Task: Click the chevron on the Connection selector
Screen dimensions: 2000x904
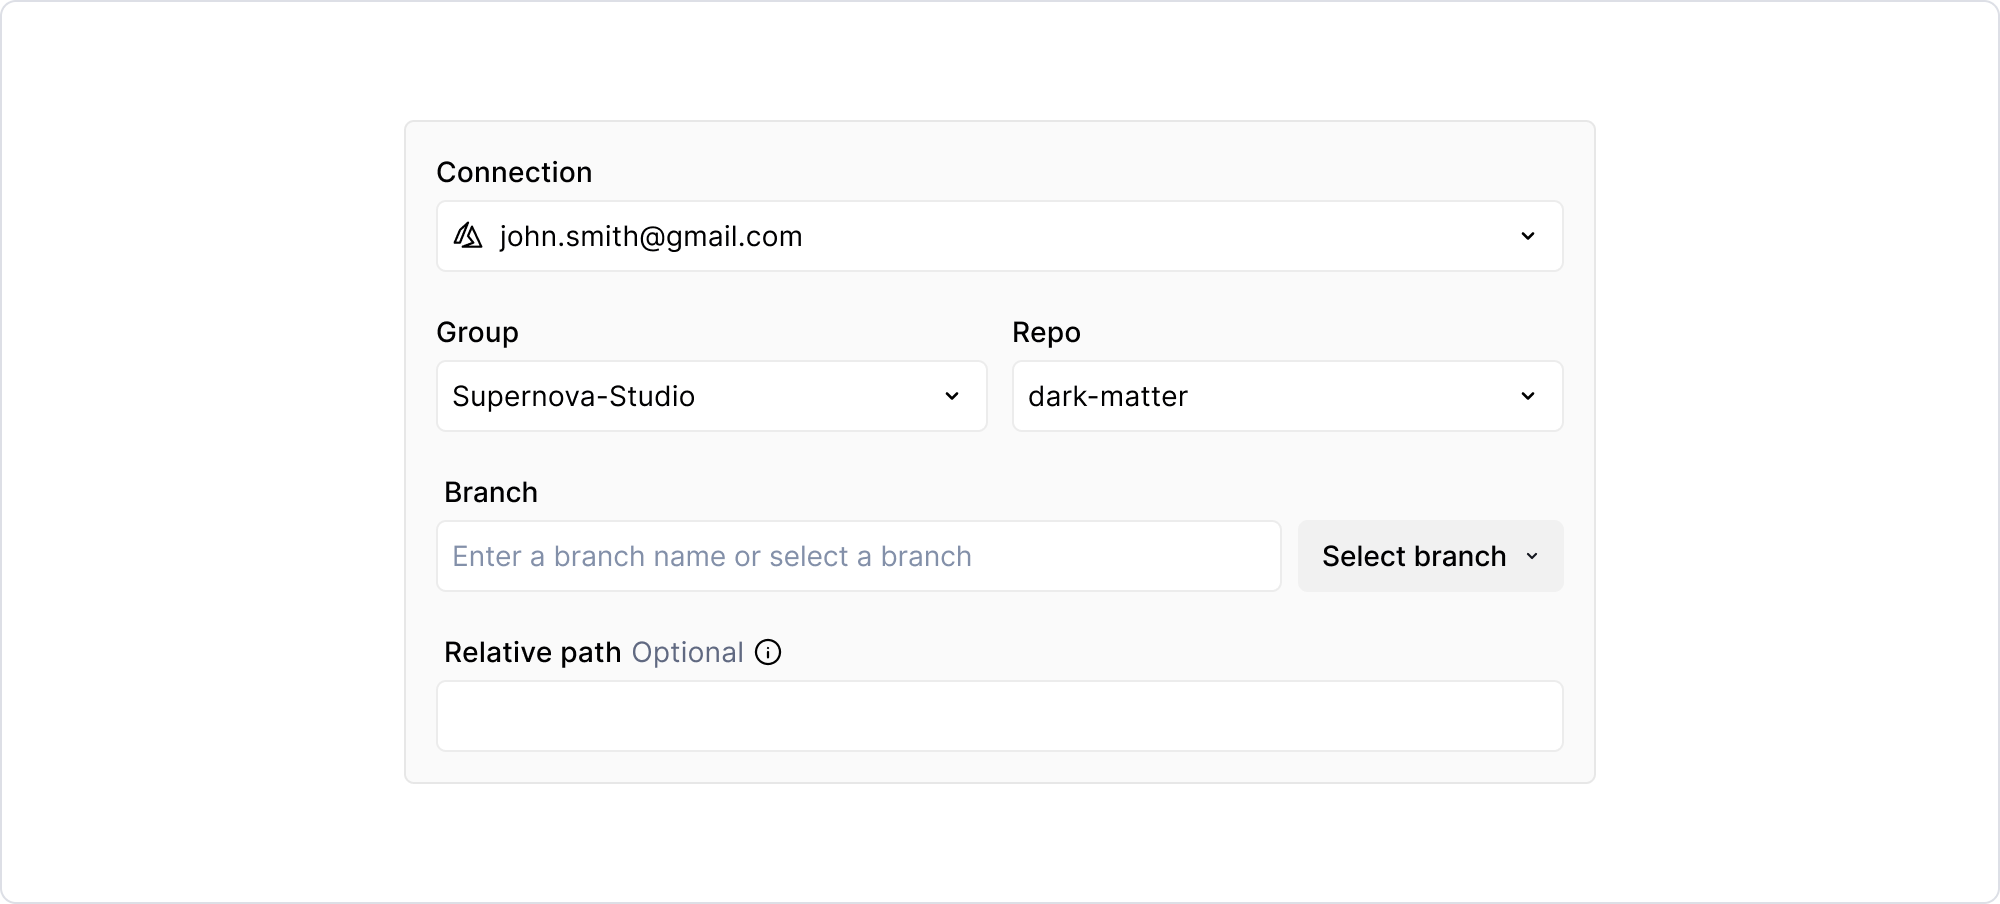Action: [1528, 236]
